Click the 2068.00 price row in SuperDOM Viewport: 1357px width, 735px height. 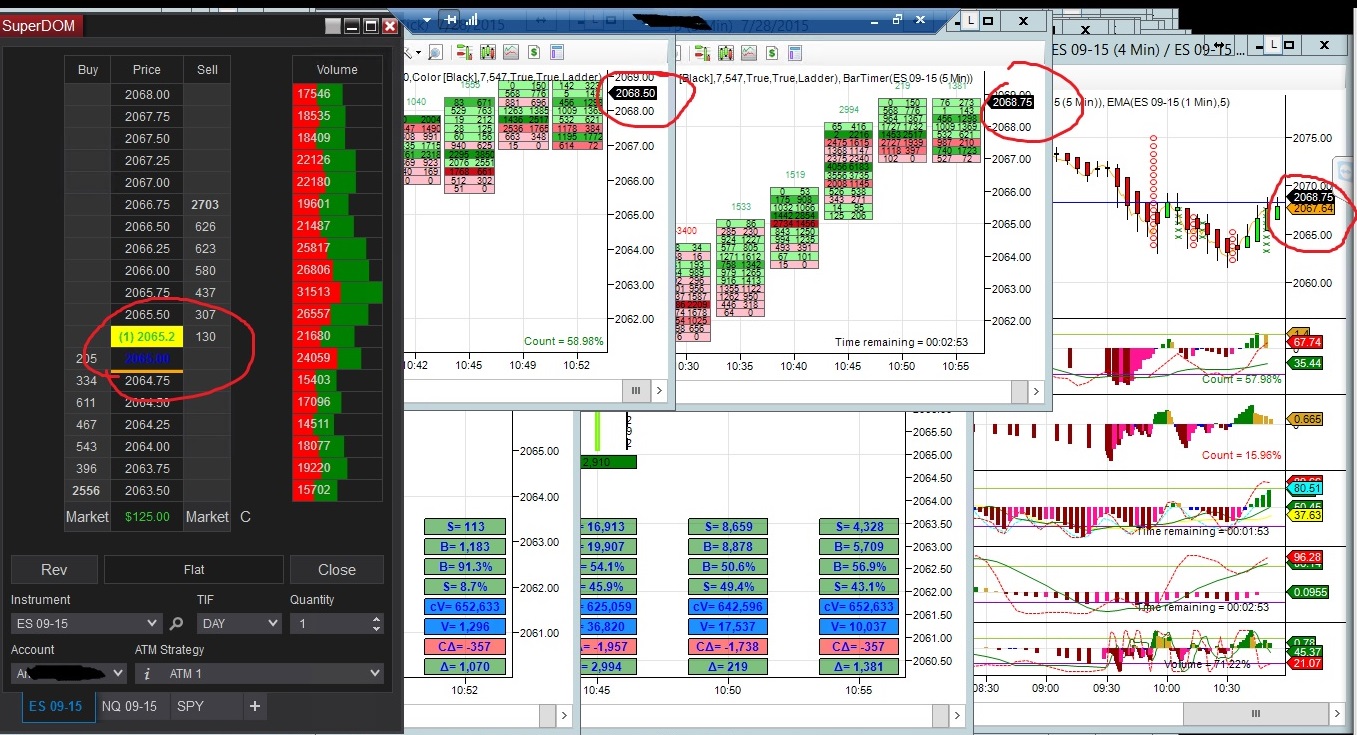coord(147,95)
